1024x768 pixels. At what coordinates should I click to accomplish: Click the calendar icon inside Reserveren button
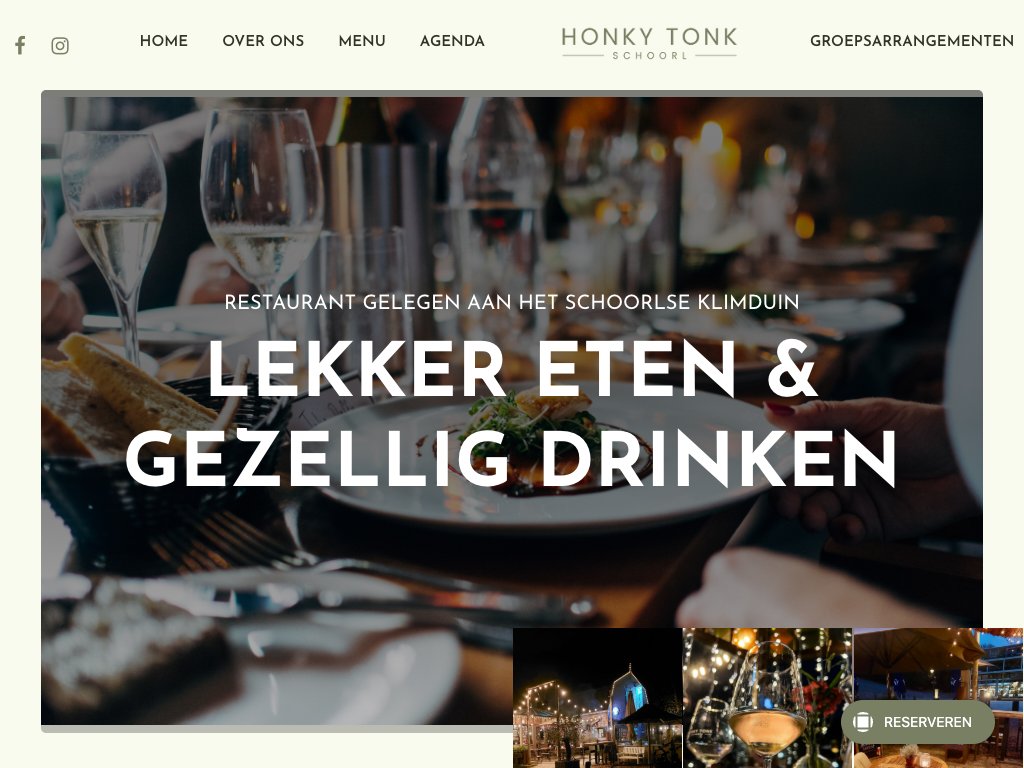click(863, 722)
